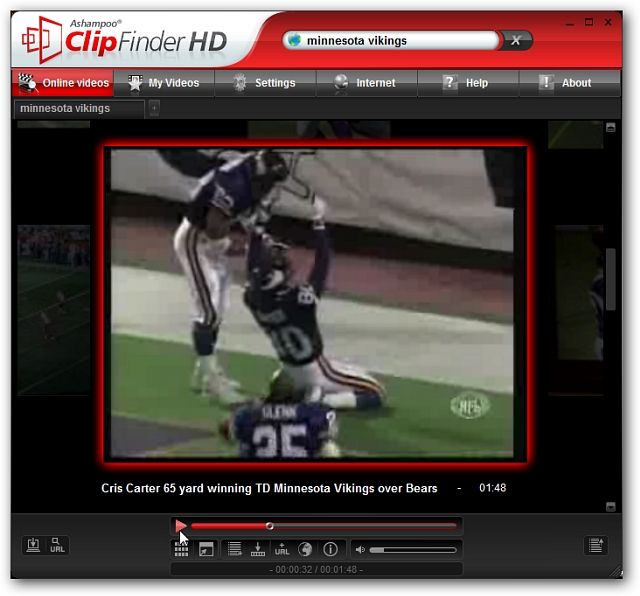The width and height of the screenshot is (640, 596).
Task: Click the 01:48 video duration label
Action: (493, 488)
